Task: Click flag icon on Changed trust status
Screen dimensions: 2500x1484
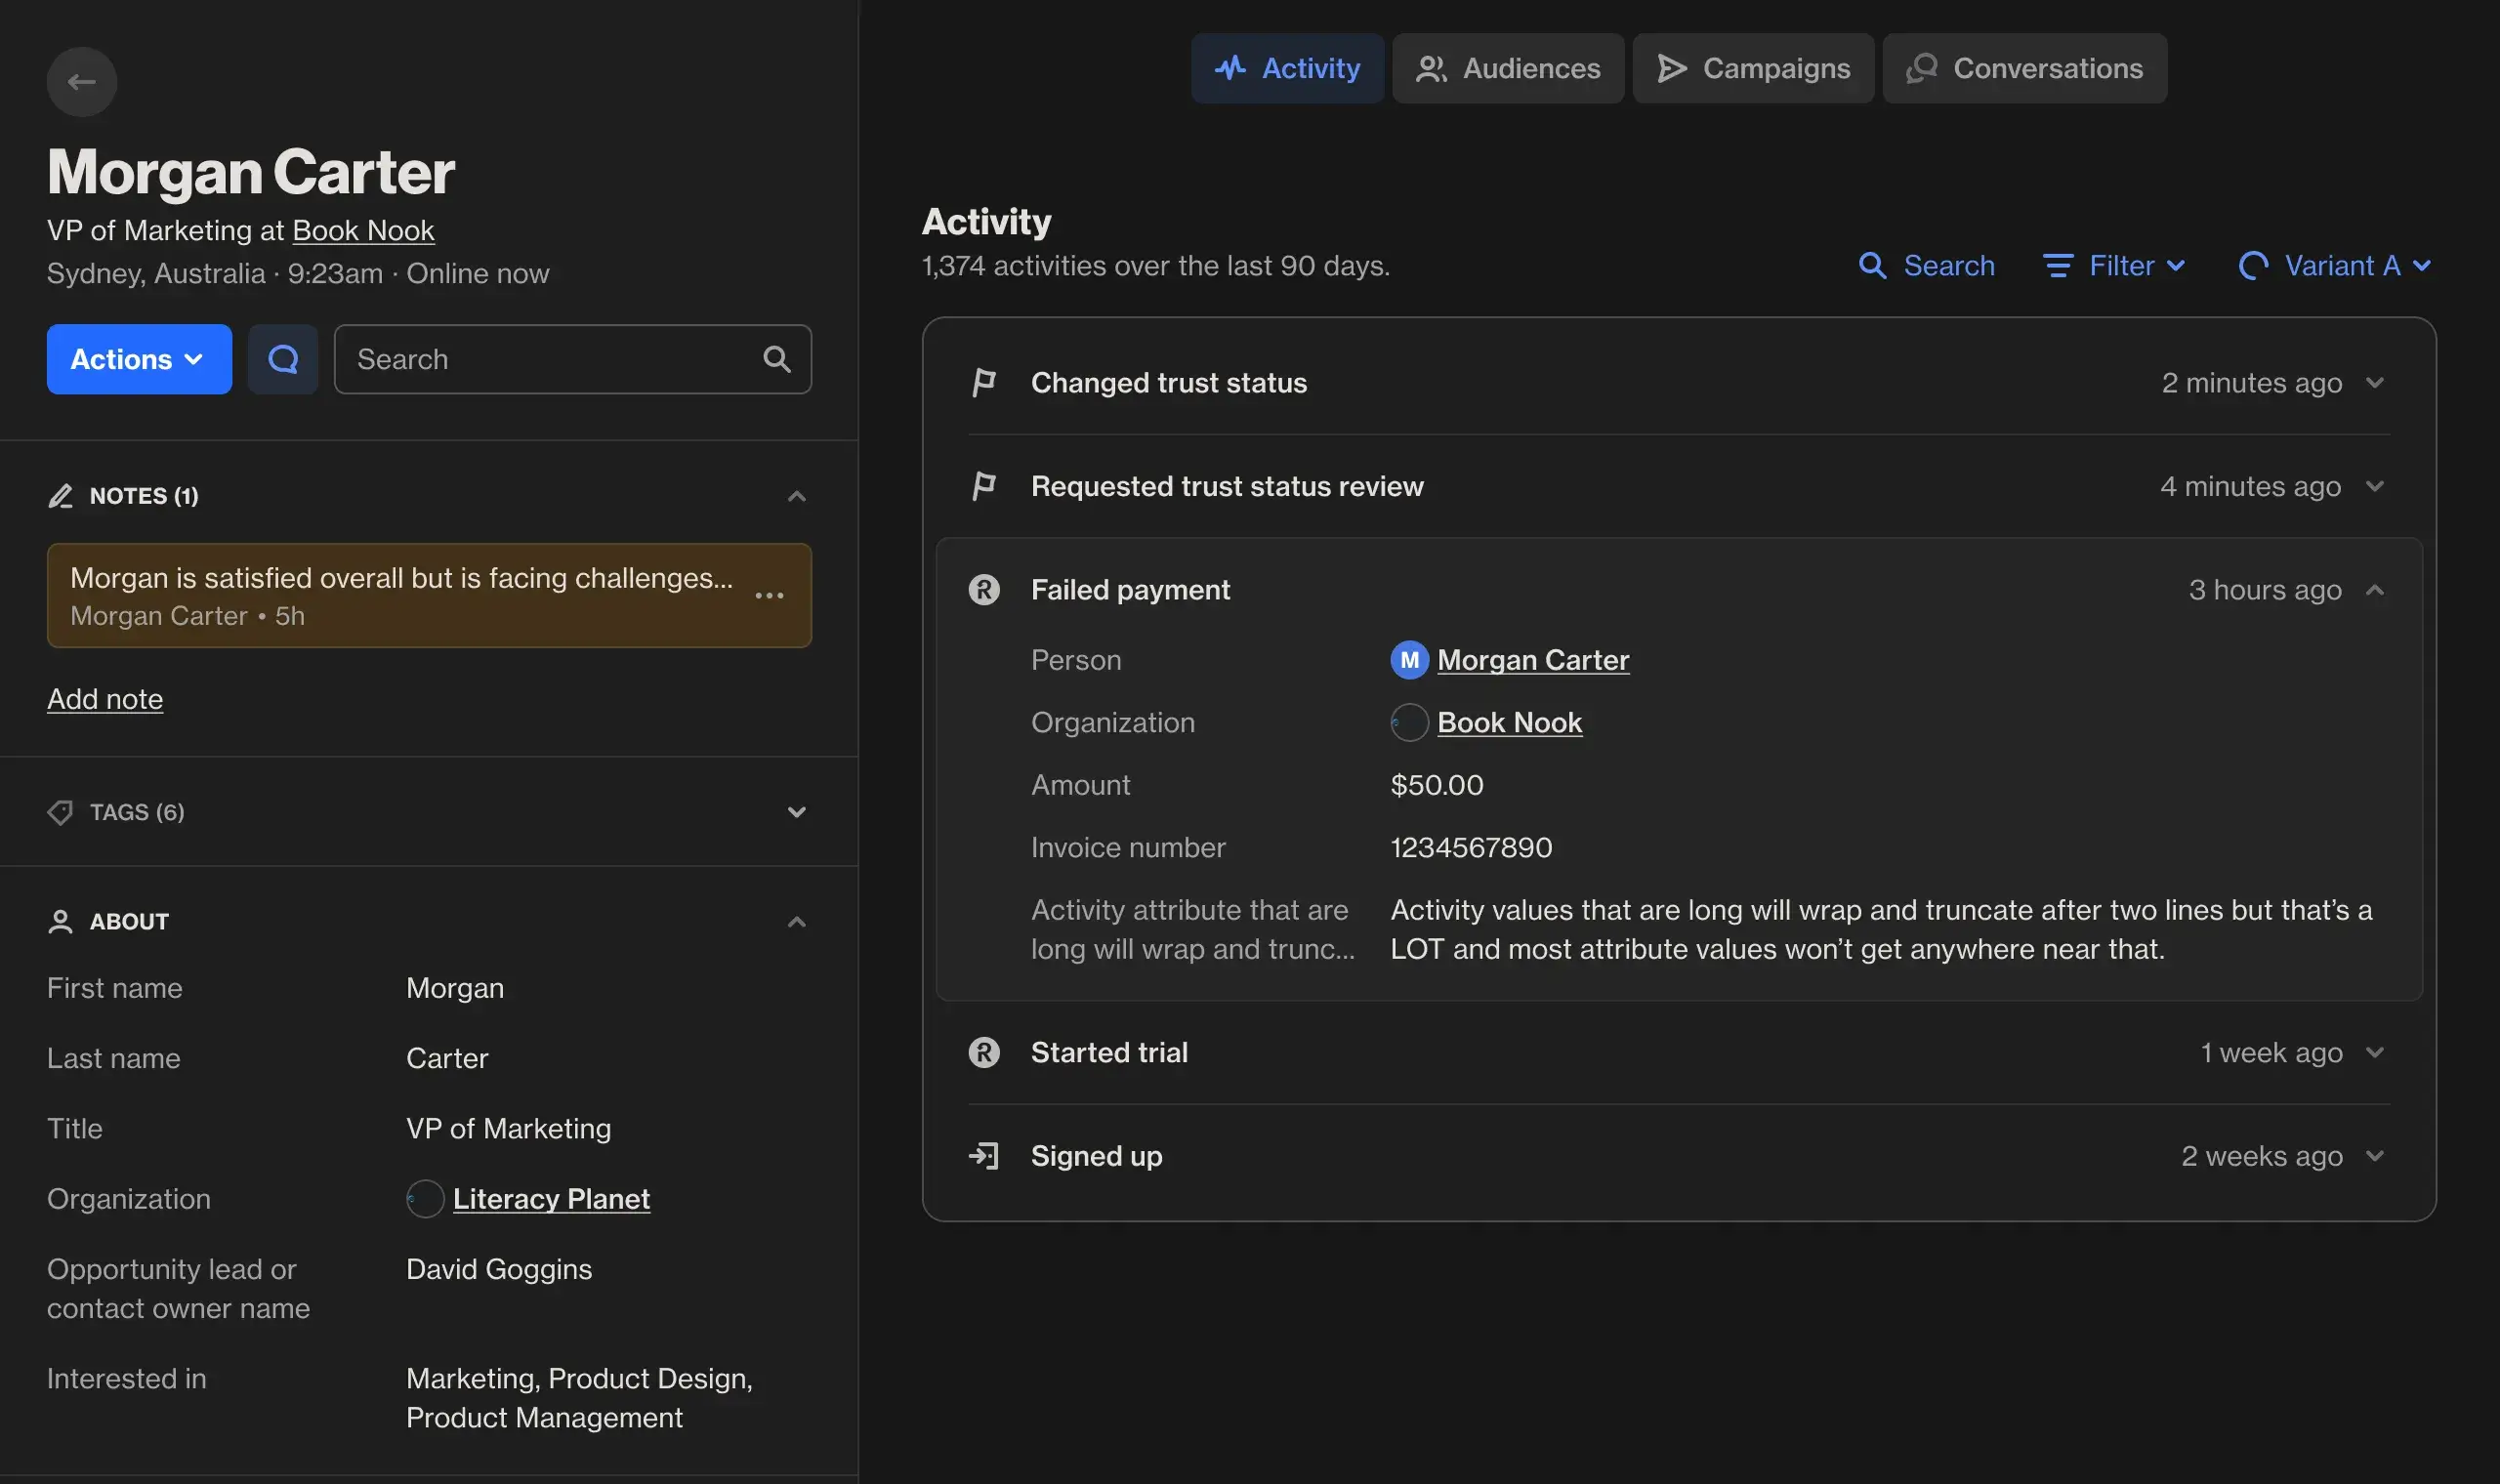Action: tap(984, 383)
